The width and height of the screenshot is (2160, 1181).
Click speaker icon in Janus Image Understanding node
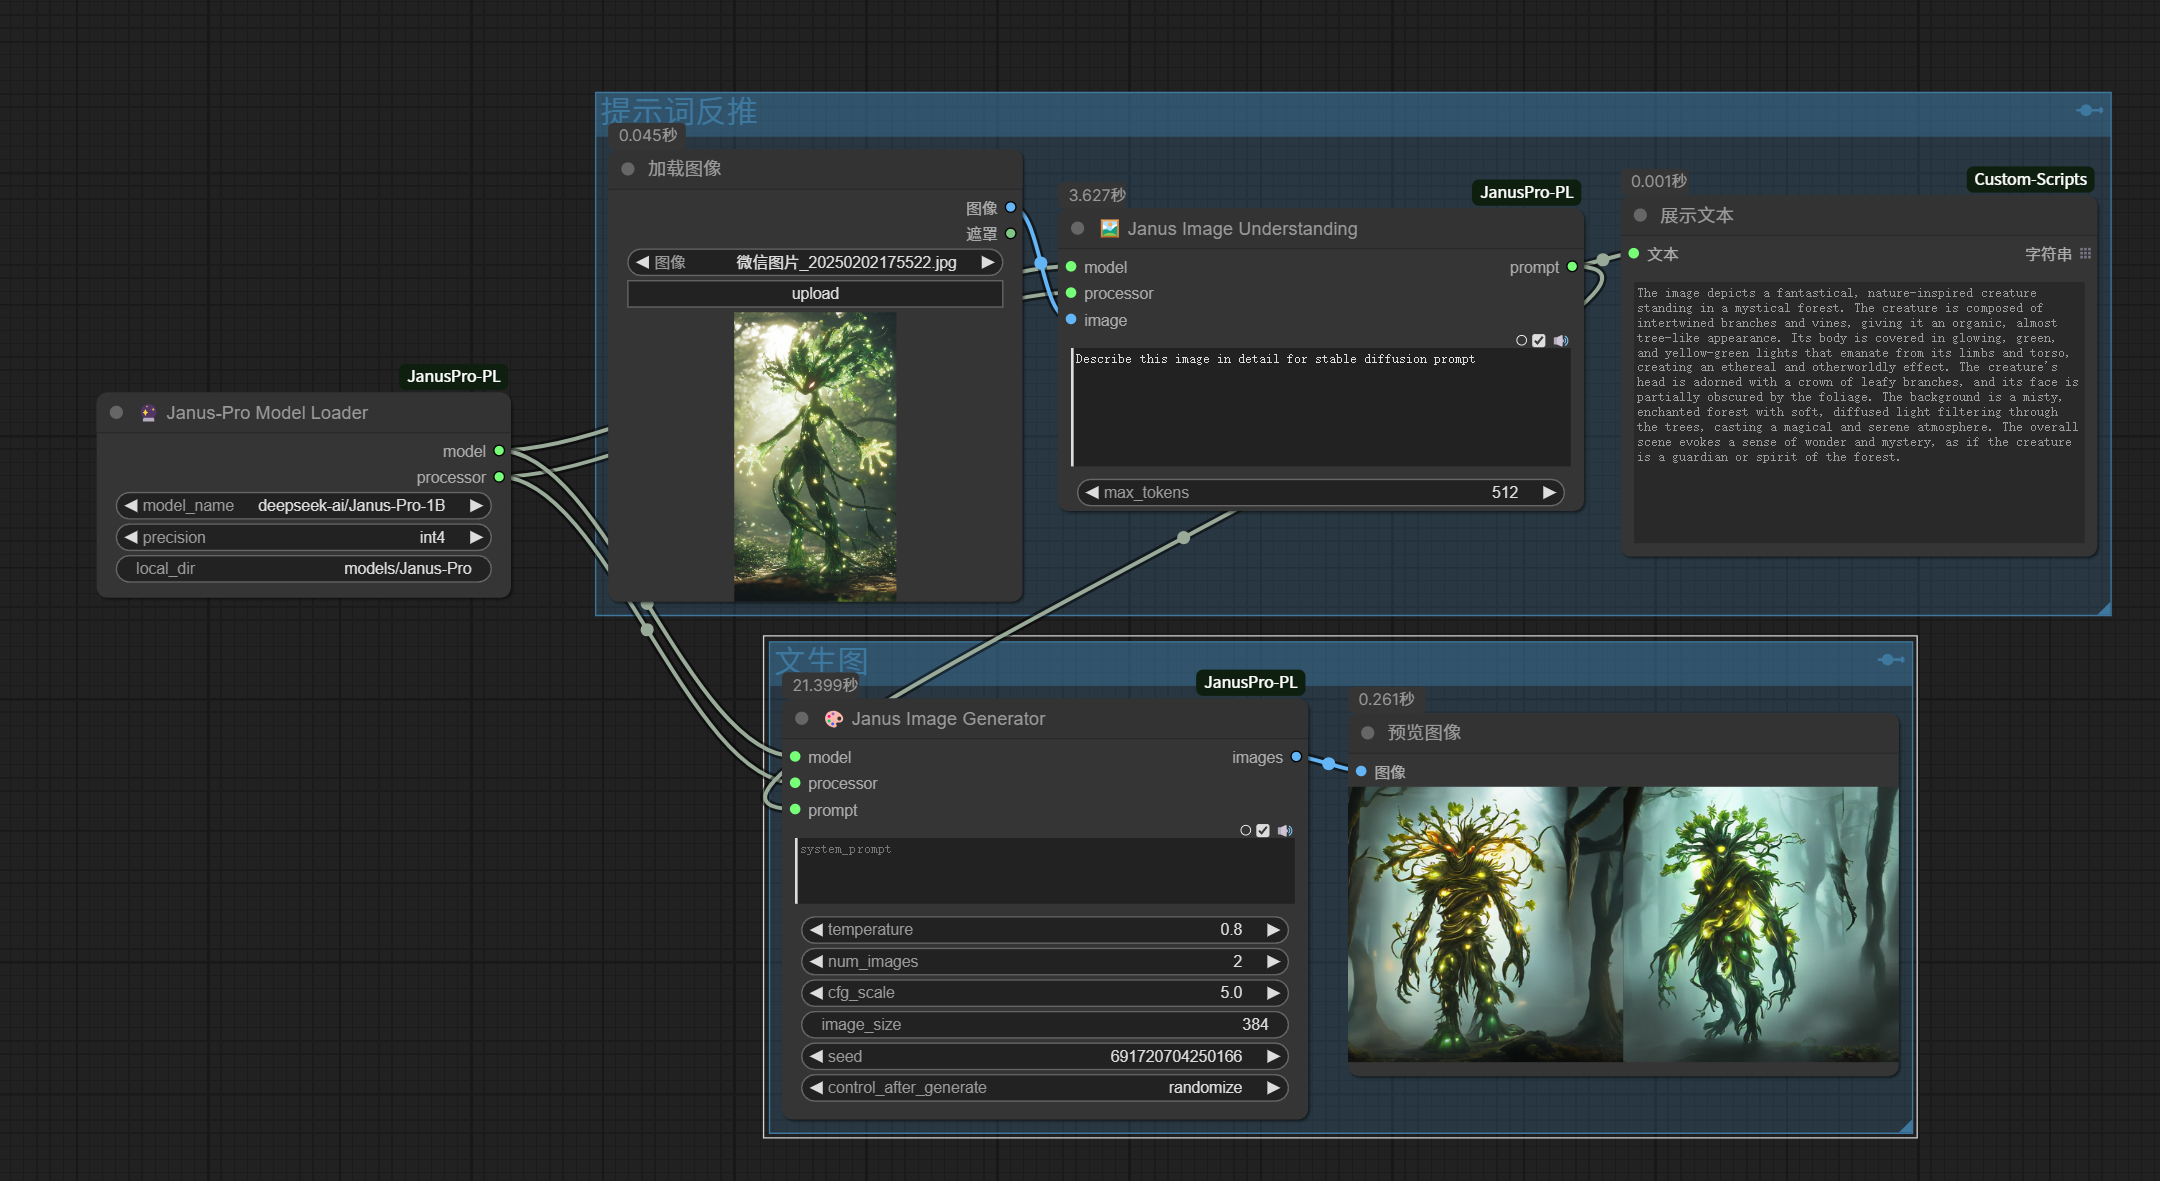[x=1561, y=341]
